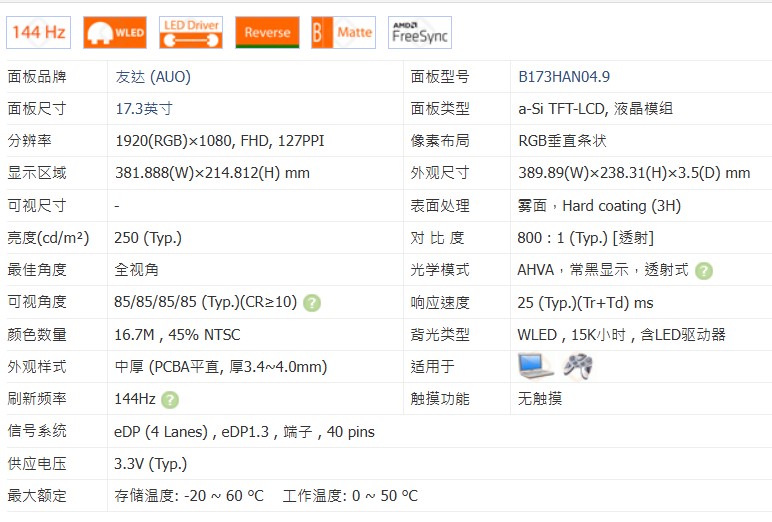Click the 250 (Typ.) brightness value

pos(148,238)
